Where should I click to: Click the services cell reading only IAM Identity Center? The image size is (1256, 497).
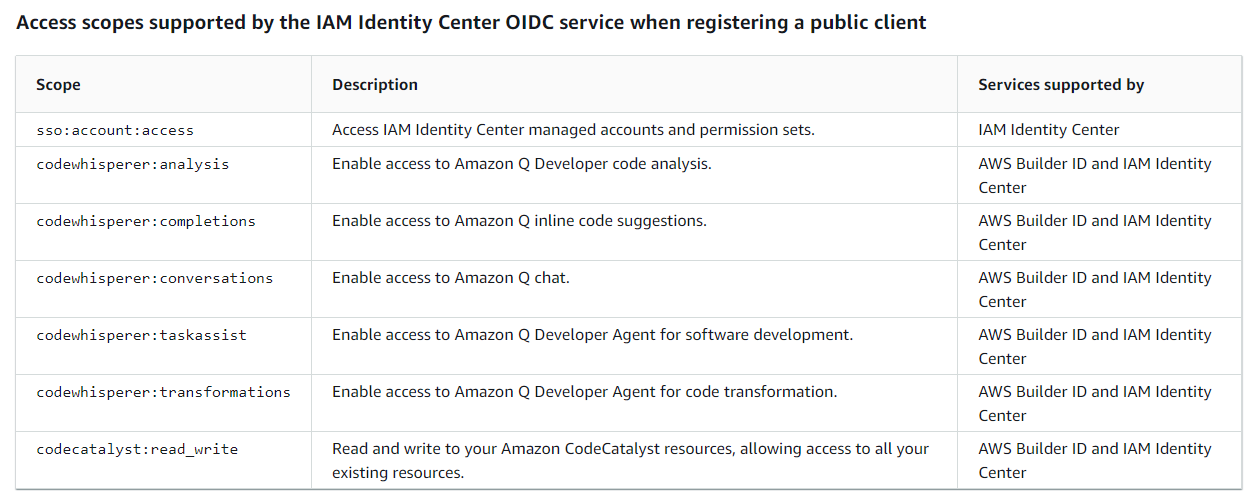pos(1049,130)
